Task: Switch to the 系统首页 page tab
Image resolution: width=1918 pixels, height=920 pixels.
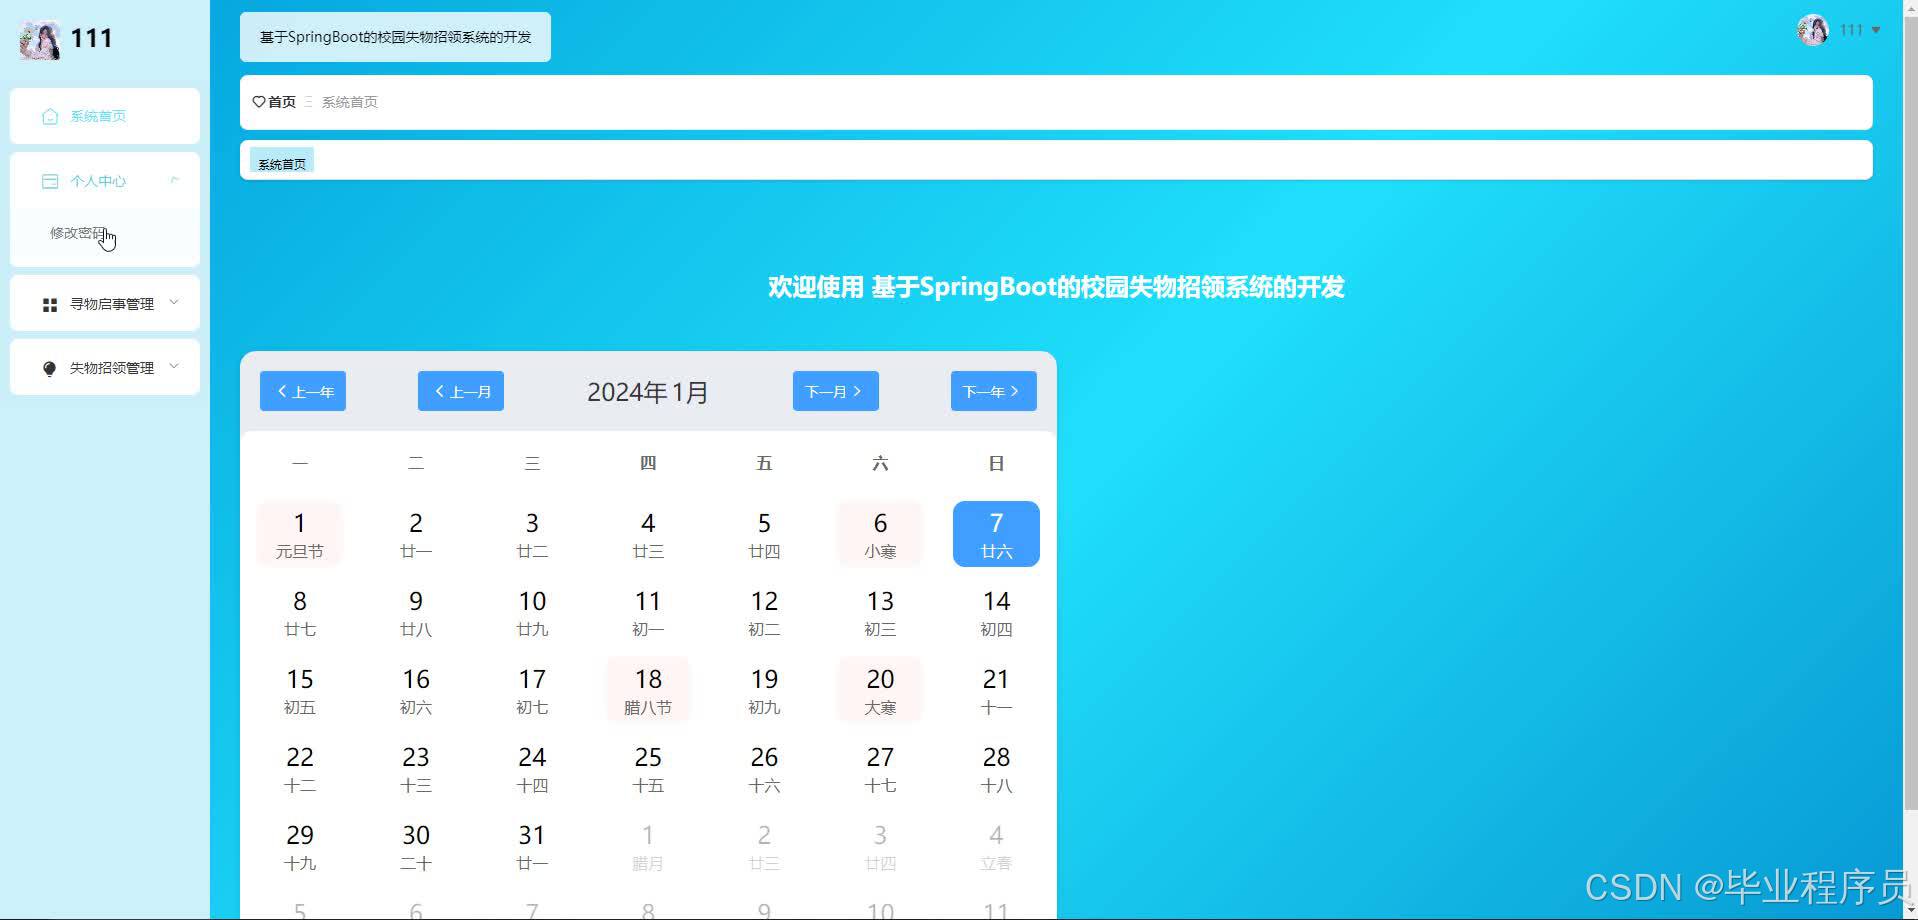Action: pos(282,163)
